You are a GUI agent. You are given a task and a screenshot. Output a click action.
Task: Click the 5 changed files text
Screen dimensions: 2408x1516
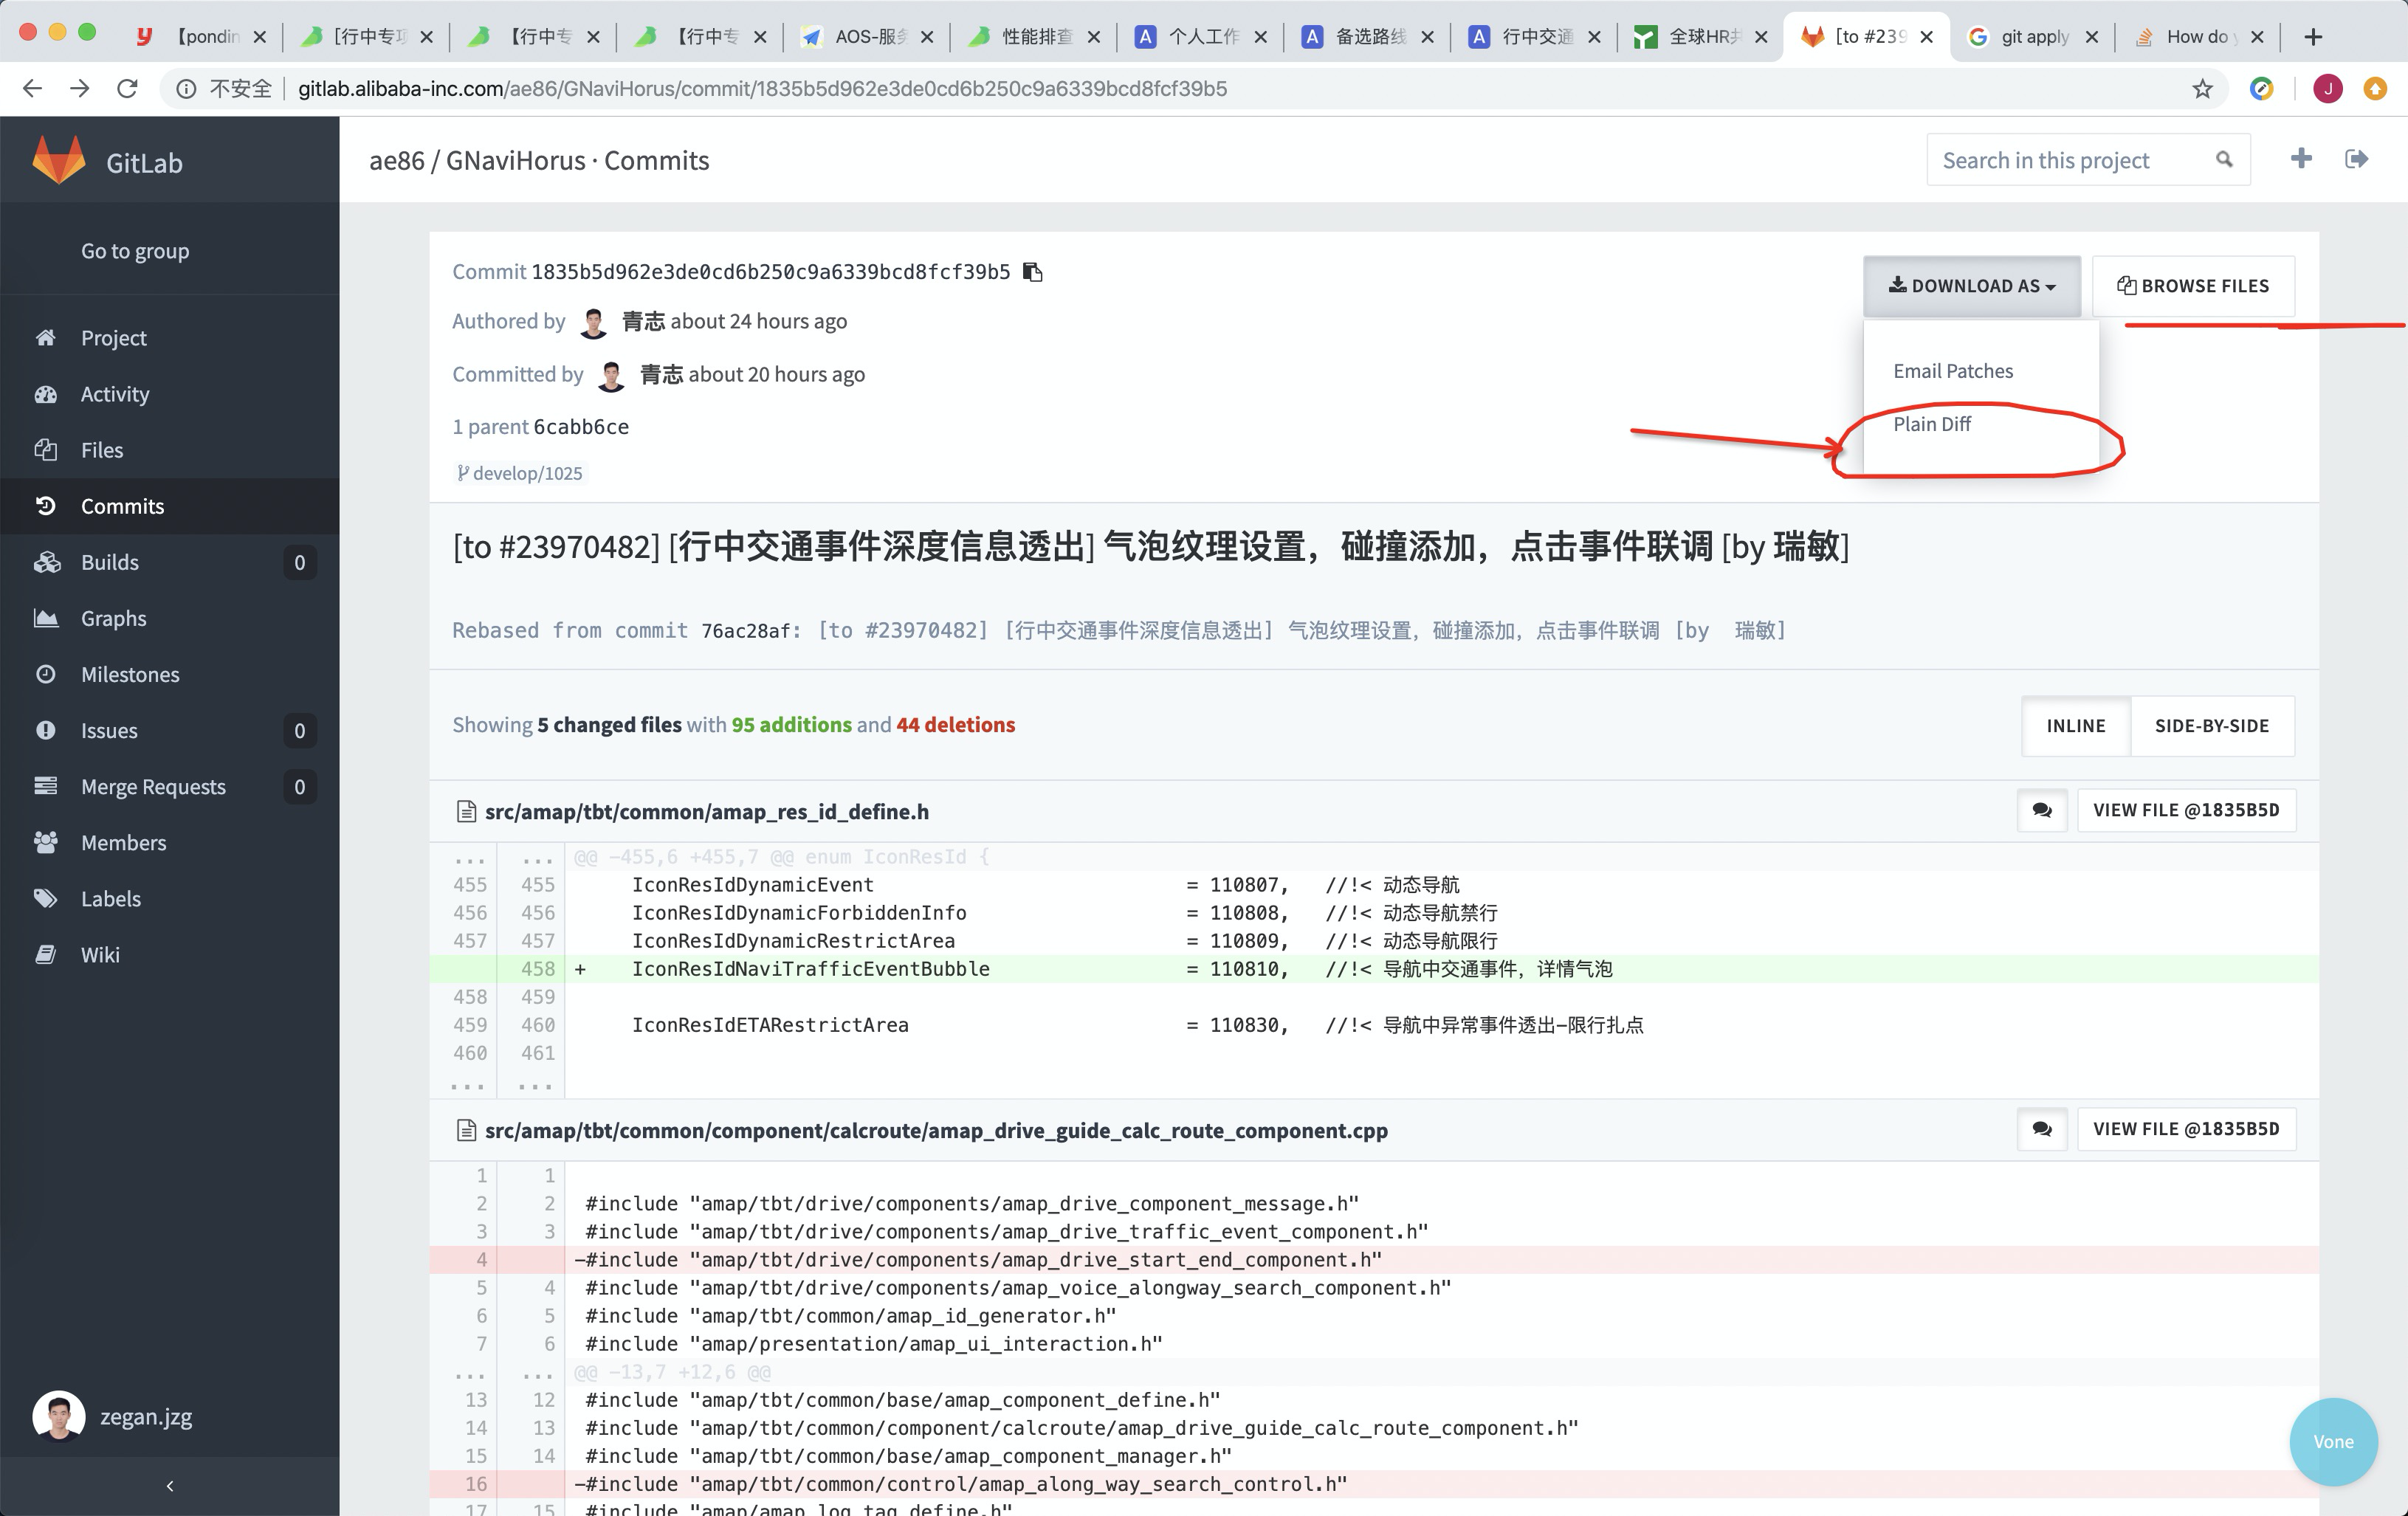pyautogui.click(x=609, y=725)
